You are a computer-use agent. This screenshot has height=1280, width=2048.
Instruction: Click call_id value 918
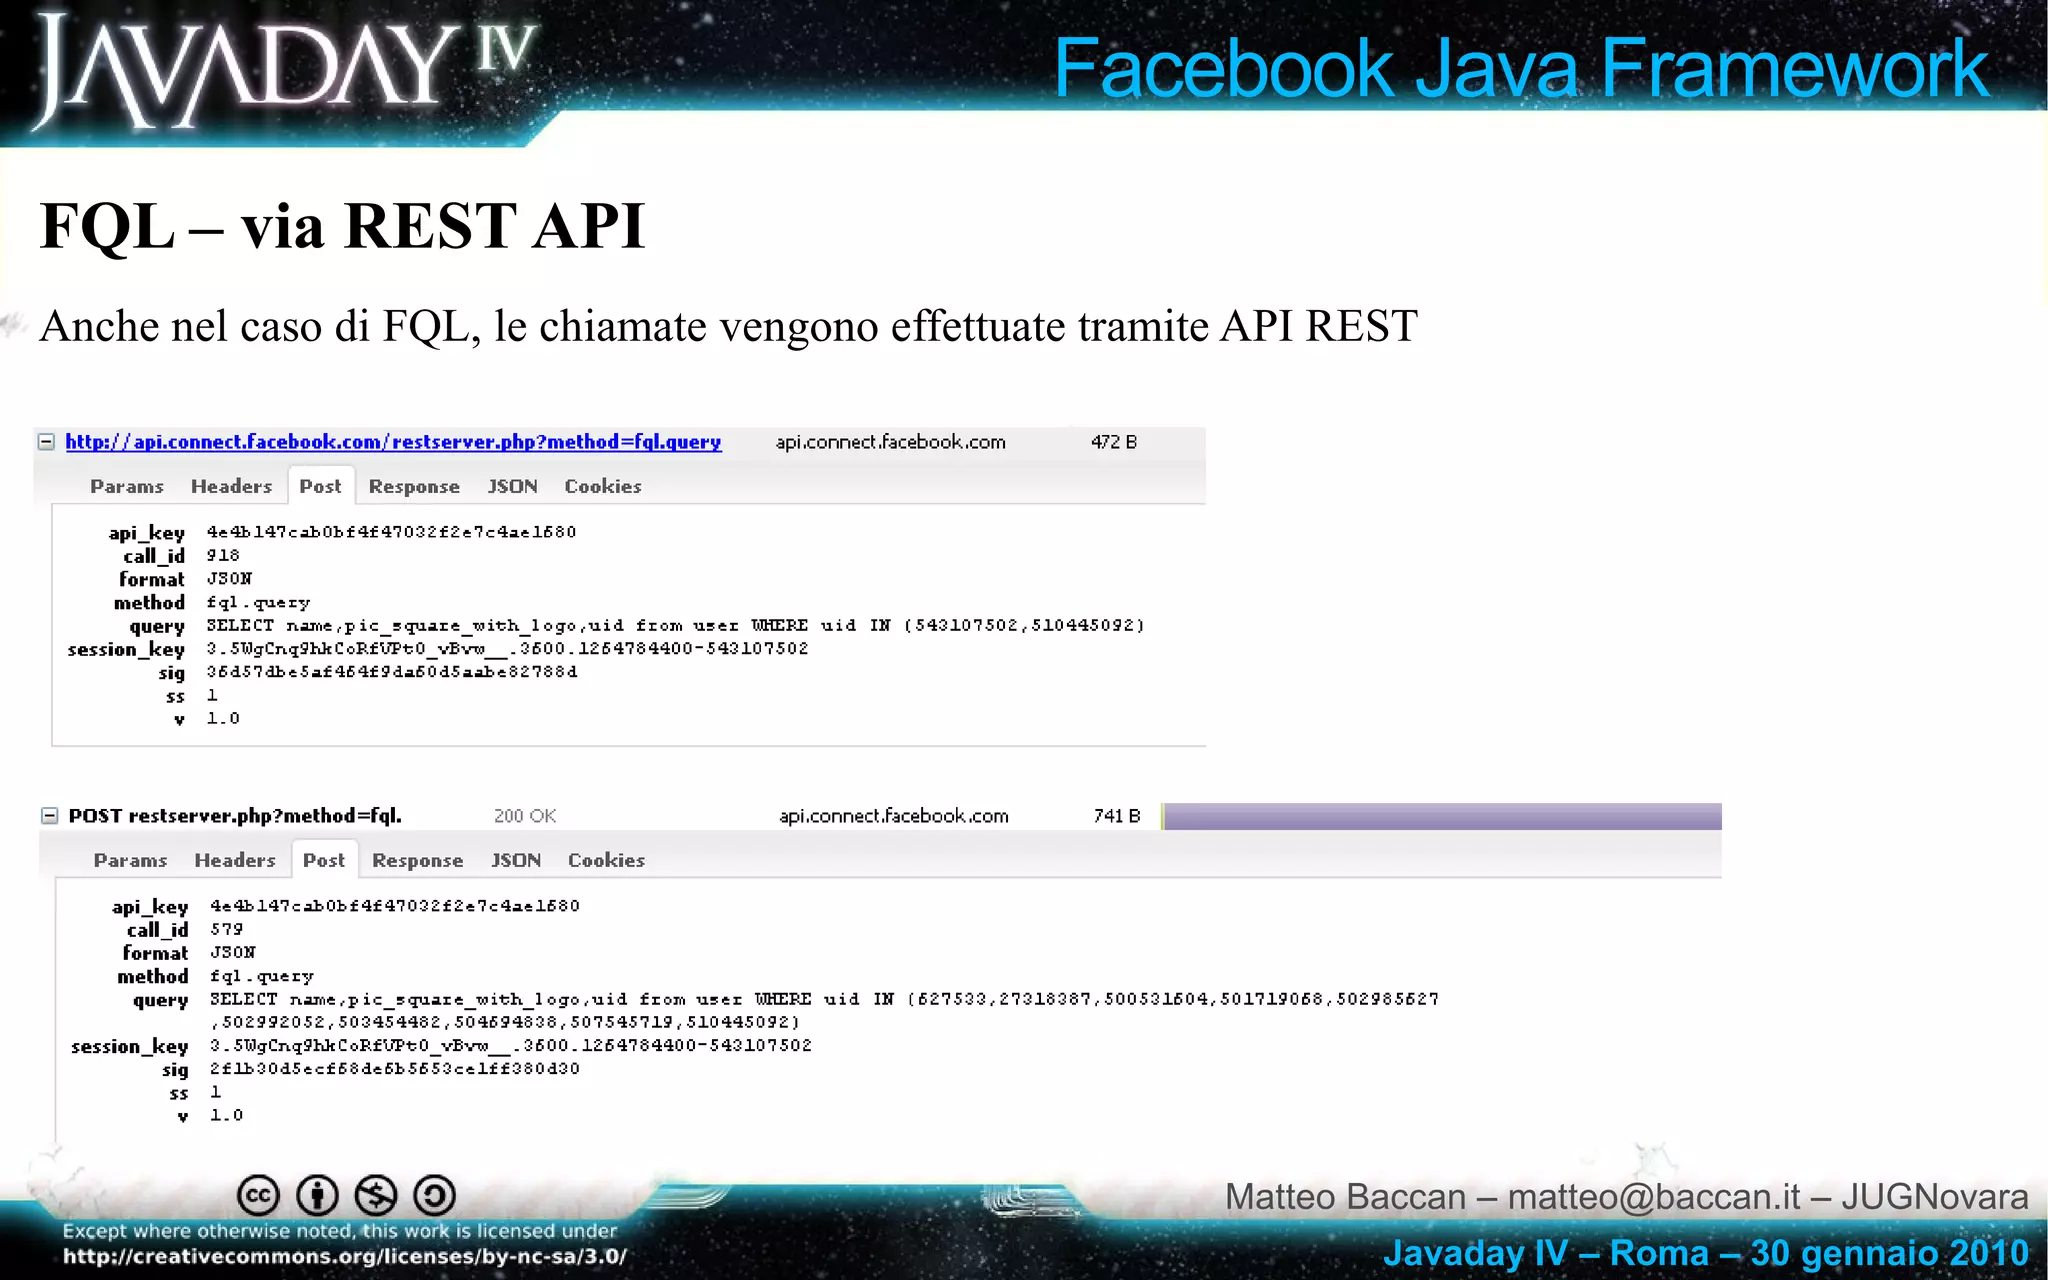223,555
